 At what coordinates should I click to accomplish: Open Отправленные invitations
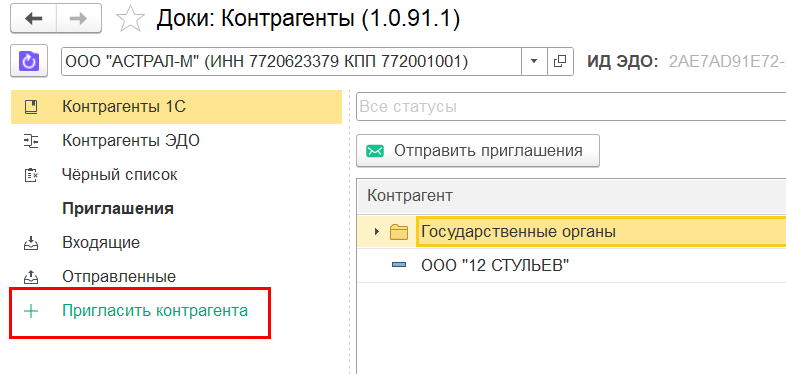[x=119, y=277]
